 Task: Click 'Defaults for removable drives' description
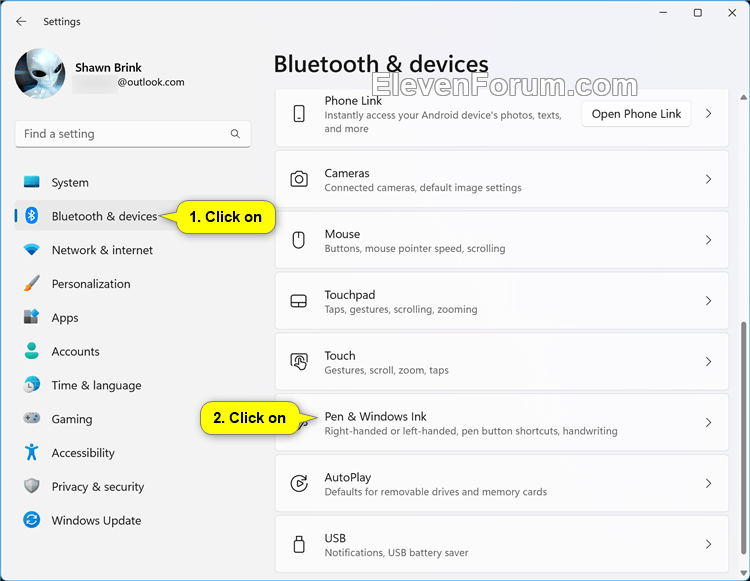tap(435, 492)
